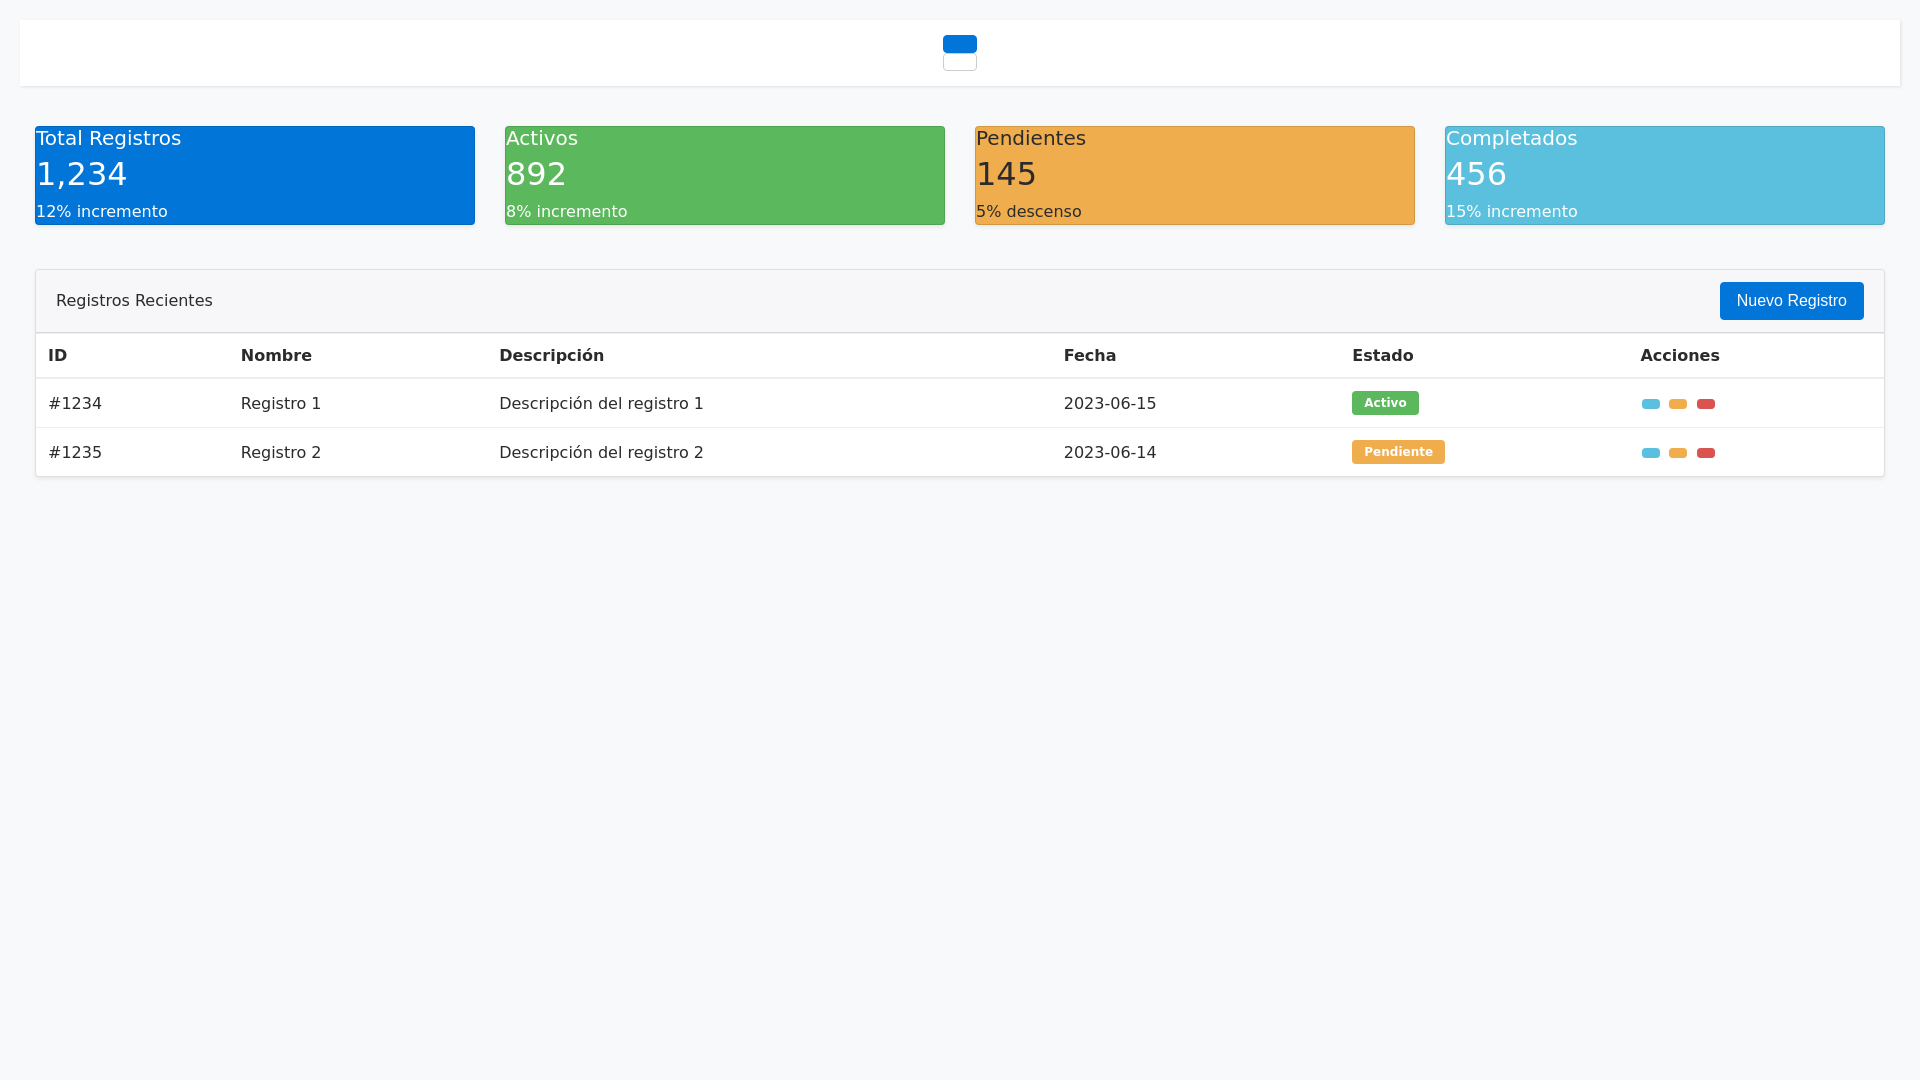Click the 12% incremento text

(102, 212)
